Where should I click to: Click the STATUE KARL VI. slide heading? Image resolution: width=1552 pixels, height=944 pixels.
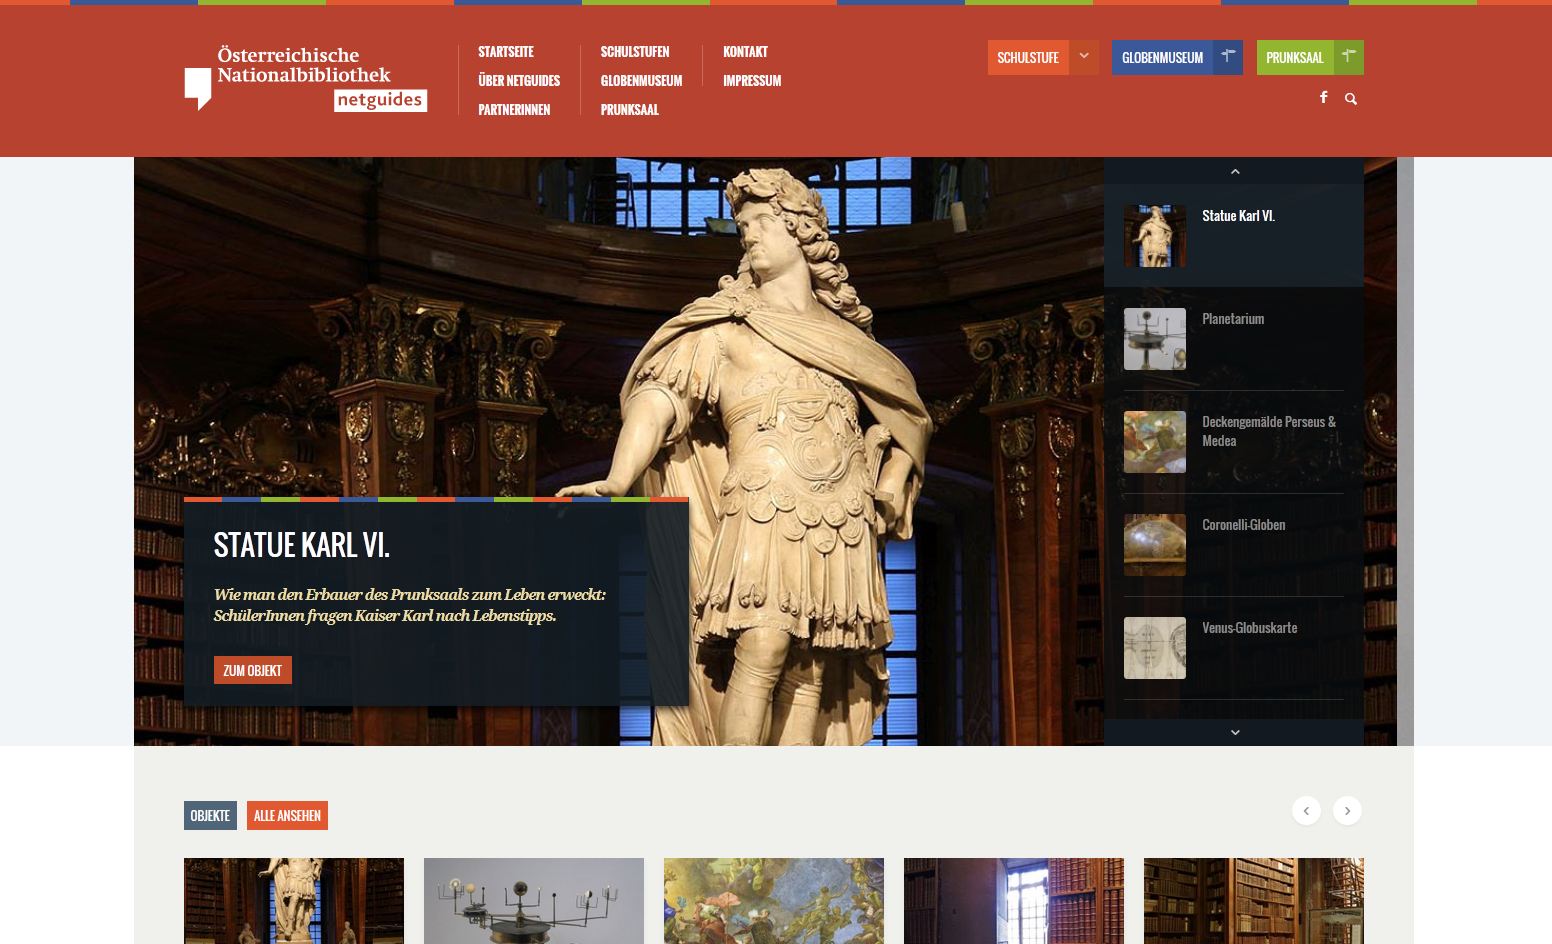pyautogui.click(x=302, y=545)
